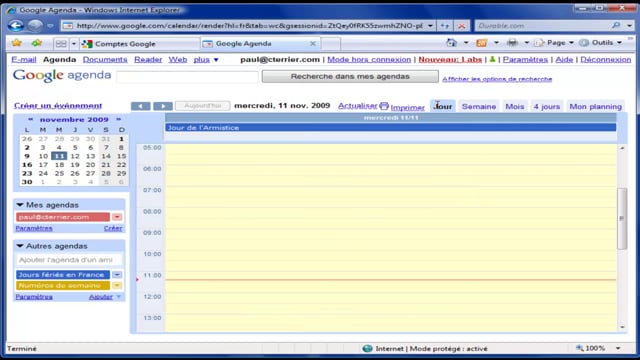
Task: Open new blank browser tab
Action: [331, 43]
